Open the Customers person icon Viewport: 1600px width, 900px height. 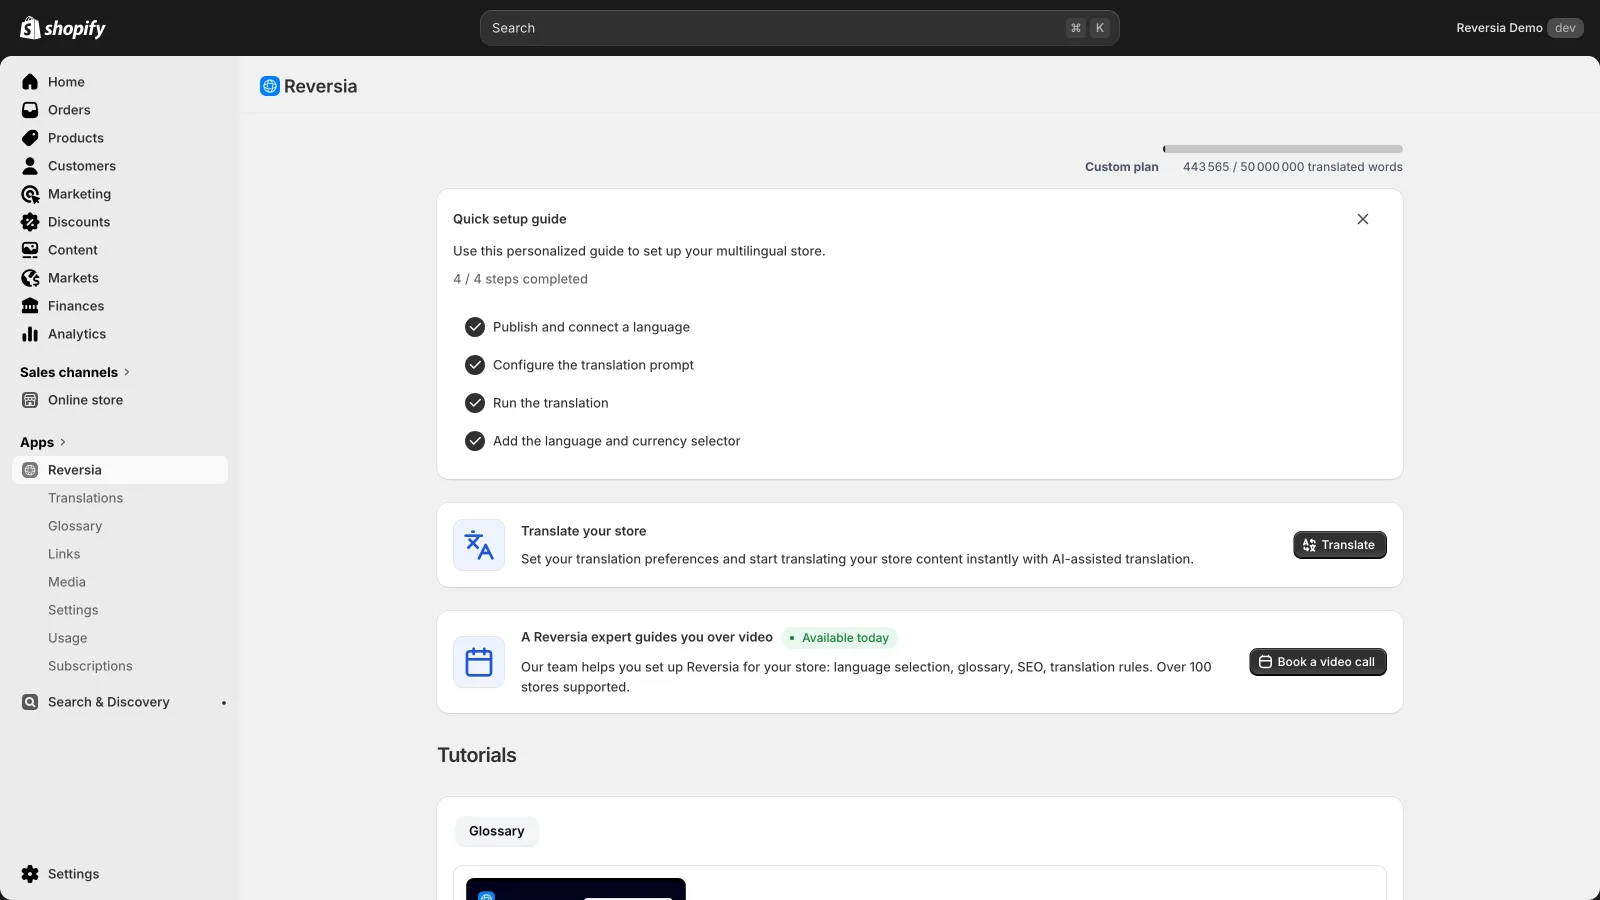pos(30,166)
